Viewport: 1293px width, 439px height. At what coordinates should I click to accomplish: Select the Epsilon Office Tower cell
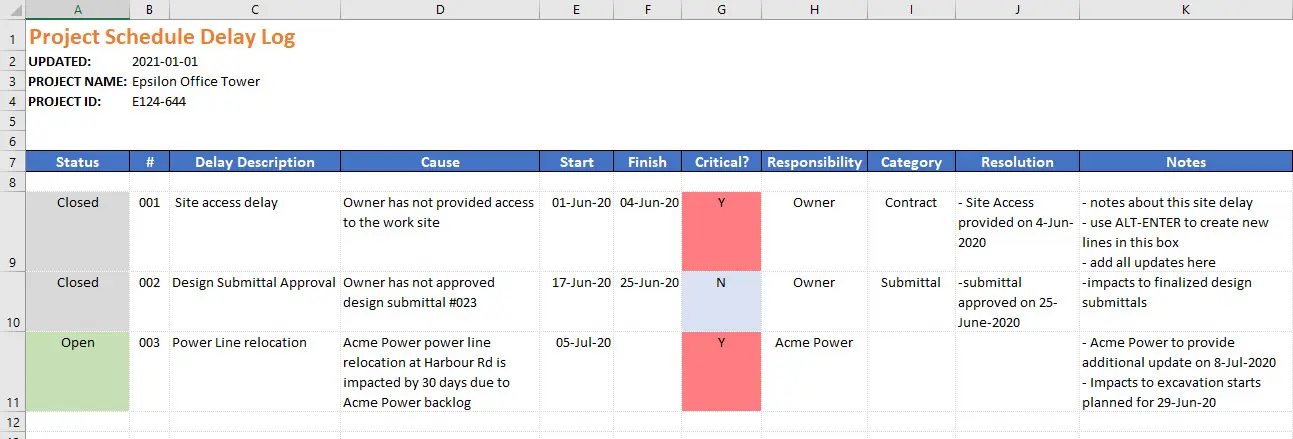coord(196,81)
